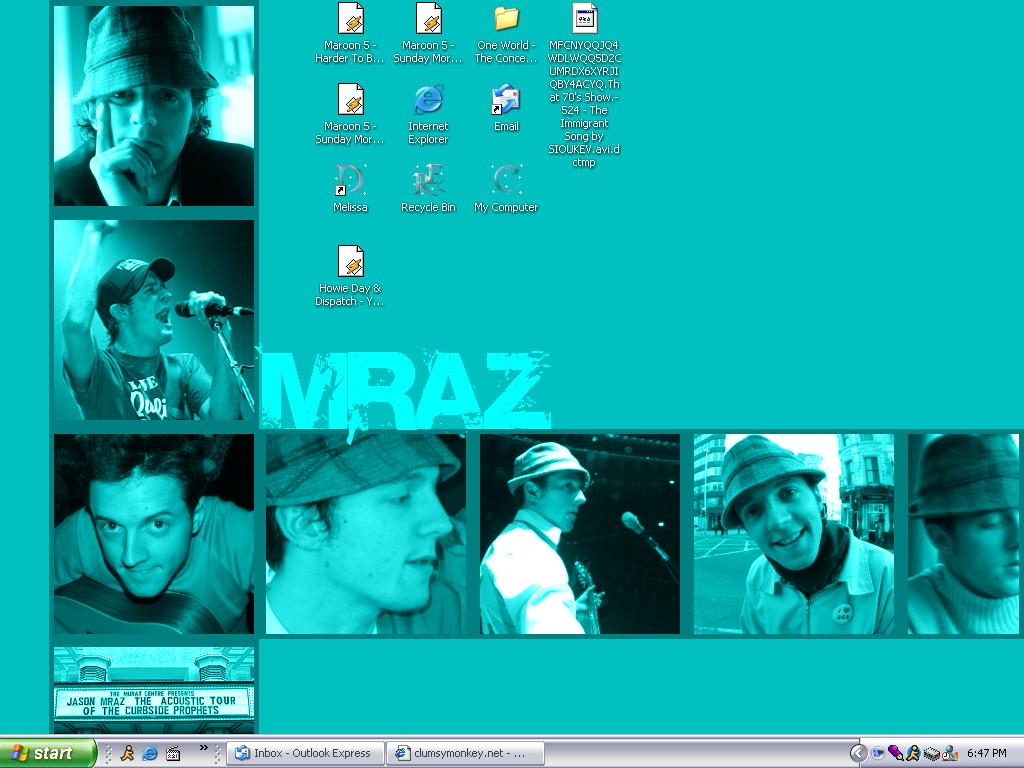The height and width of the screenshot is (768, 1024).
Task: Select the That 70's Show avi.dctmp file
Action: (x=584, y=19)
